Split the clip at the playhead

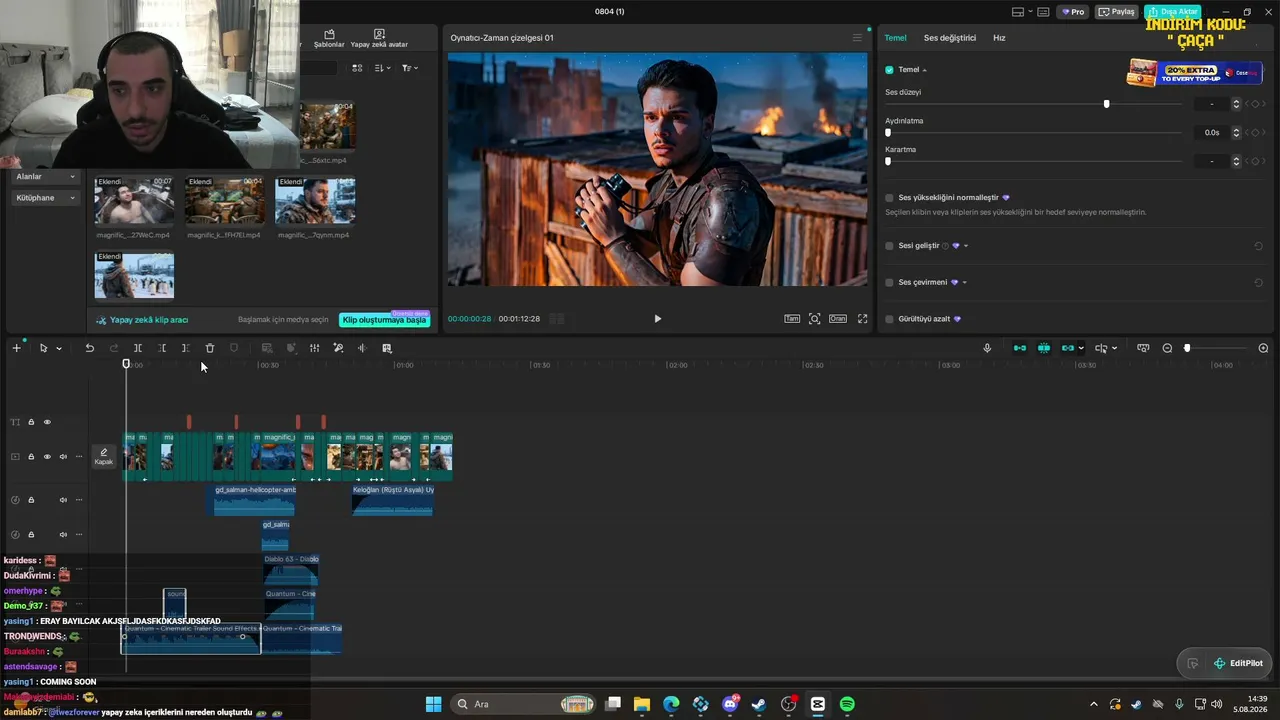(138, 348)
